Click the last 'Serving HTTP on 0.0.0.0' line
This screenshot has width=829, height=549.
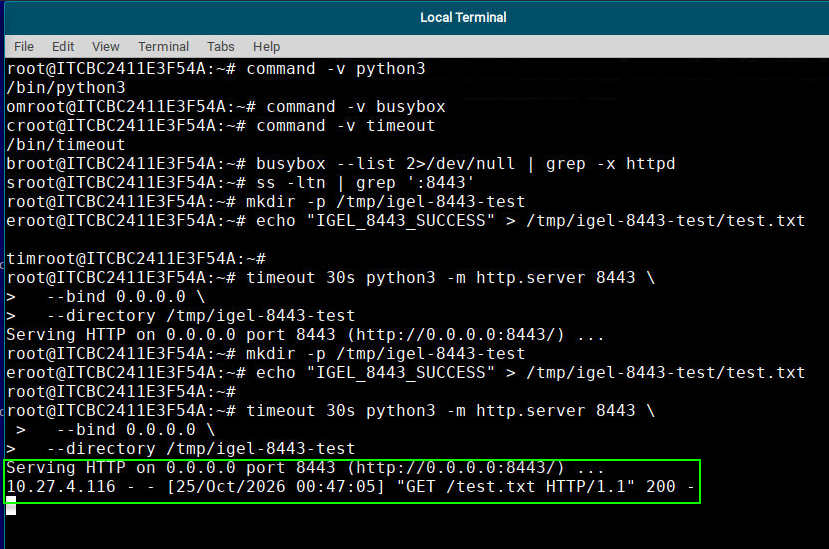[306, 468]
